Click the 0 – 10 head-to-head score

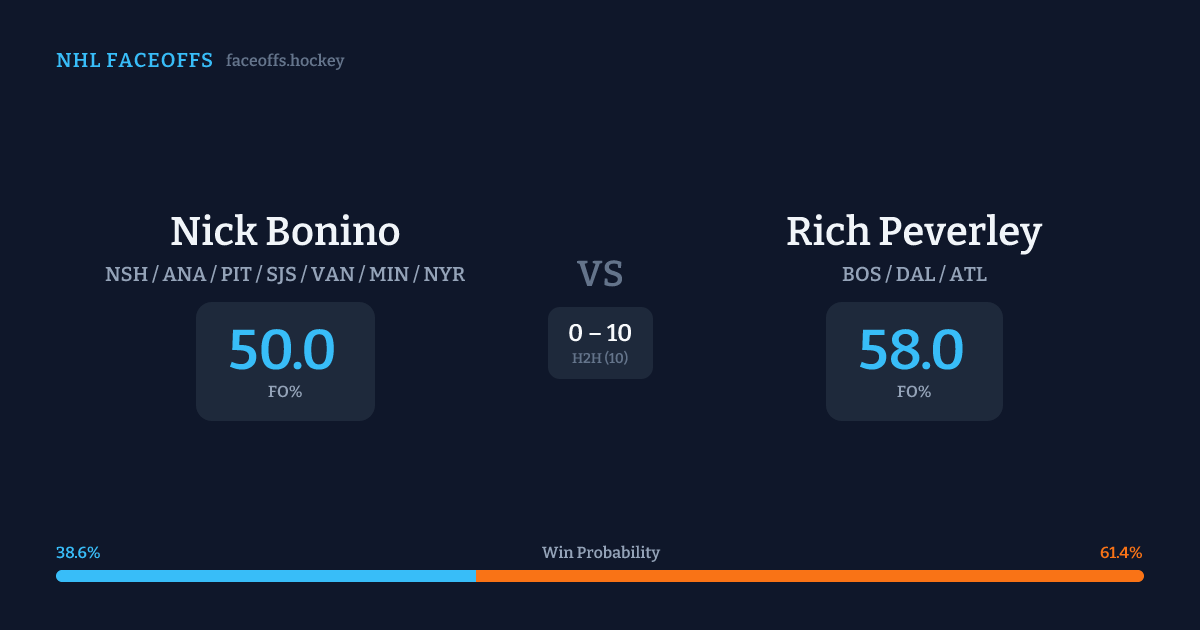click(600, 333)
